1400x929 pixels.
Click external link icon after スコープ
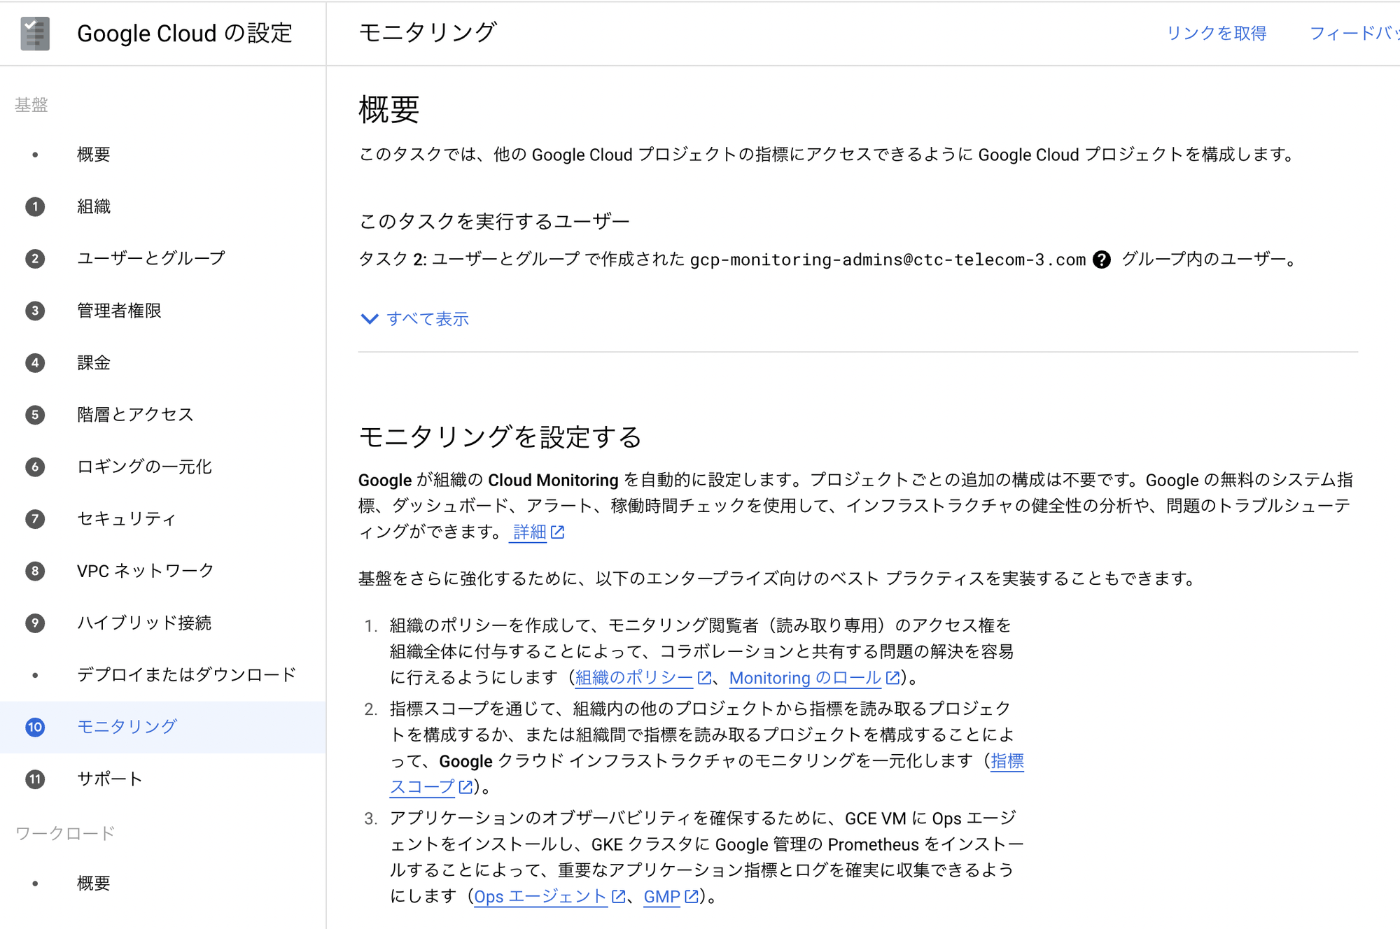pos(465,787)
